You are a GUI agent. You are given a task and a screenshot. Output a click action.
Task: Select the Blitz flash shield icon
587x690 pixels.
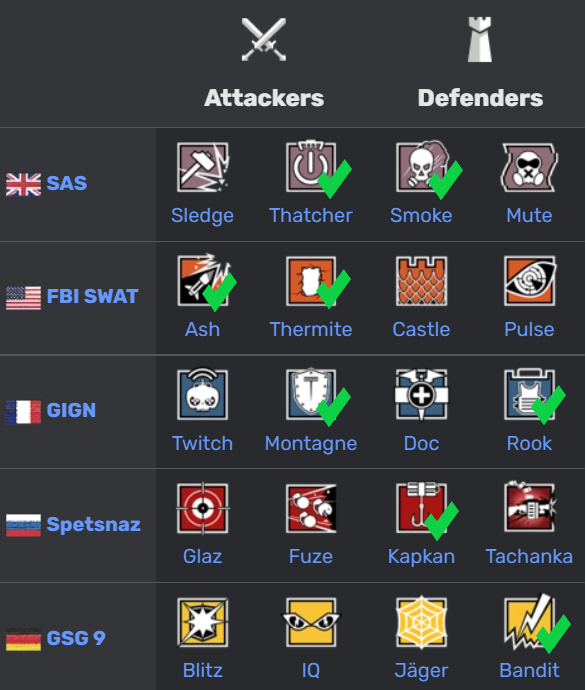(202, 622)
